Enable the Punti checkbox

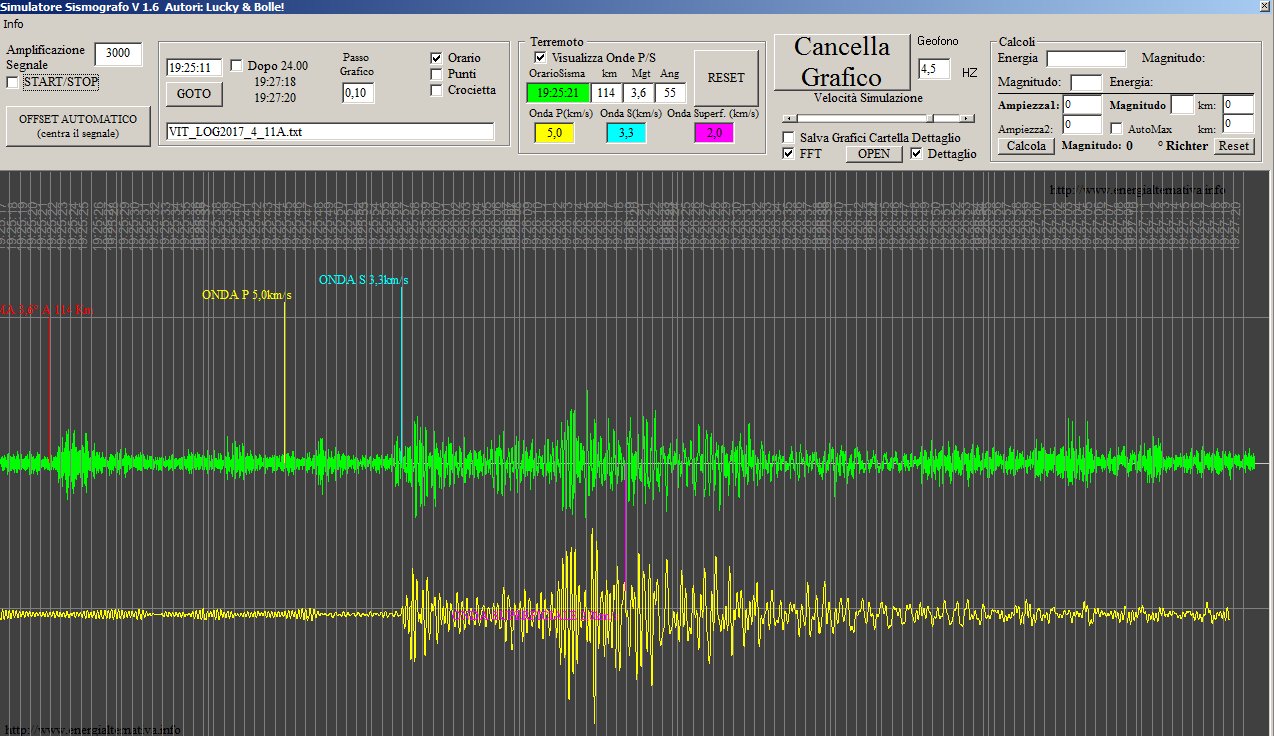(x=437, y=74)
